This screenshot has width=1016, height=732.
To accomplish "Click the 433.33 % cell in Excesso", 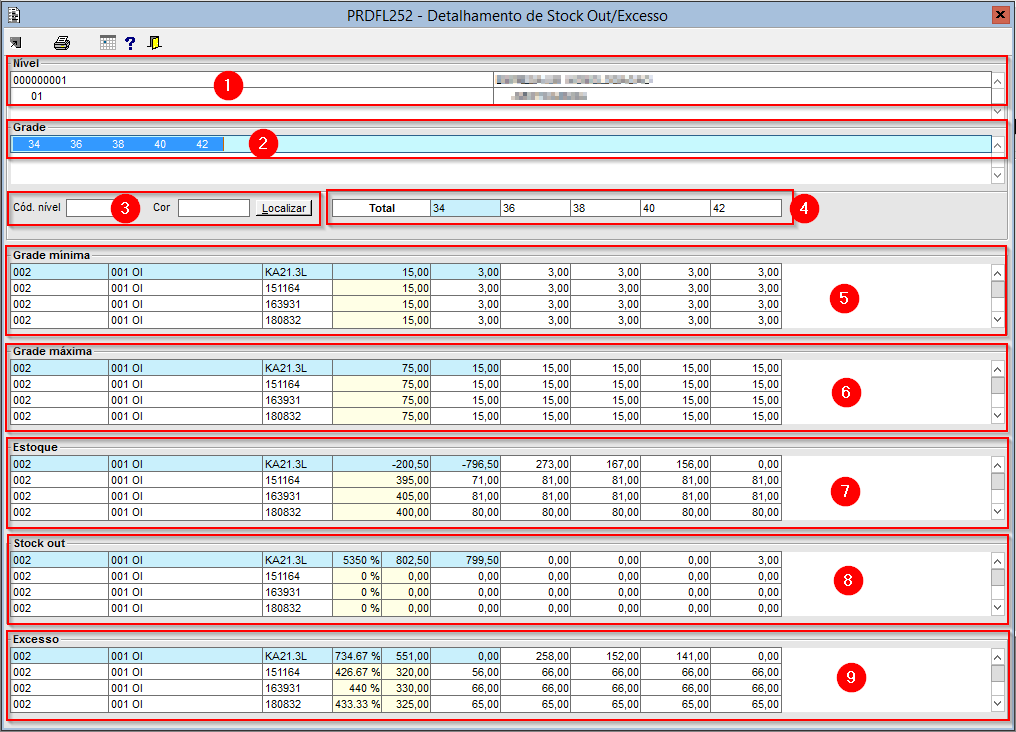I will (357, 703).
